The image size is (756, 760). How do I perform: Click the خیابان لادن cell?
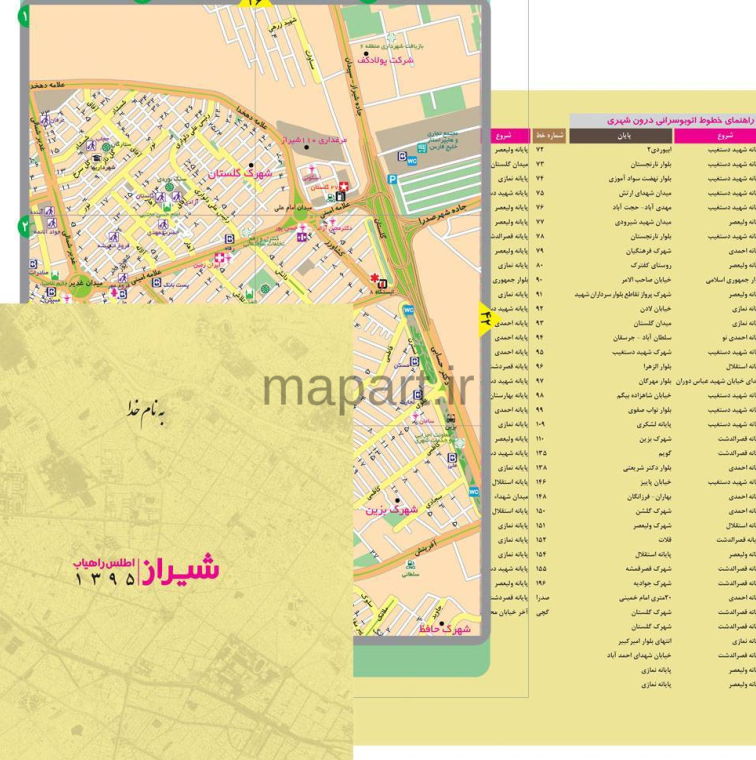(x=655, y=309)
